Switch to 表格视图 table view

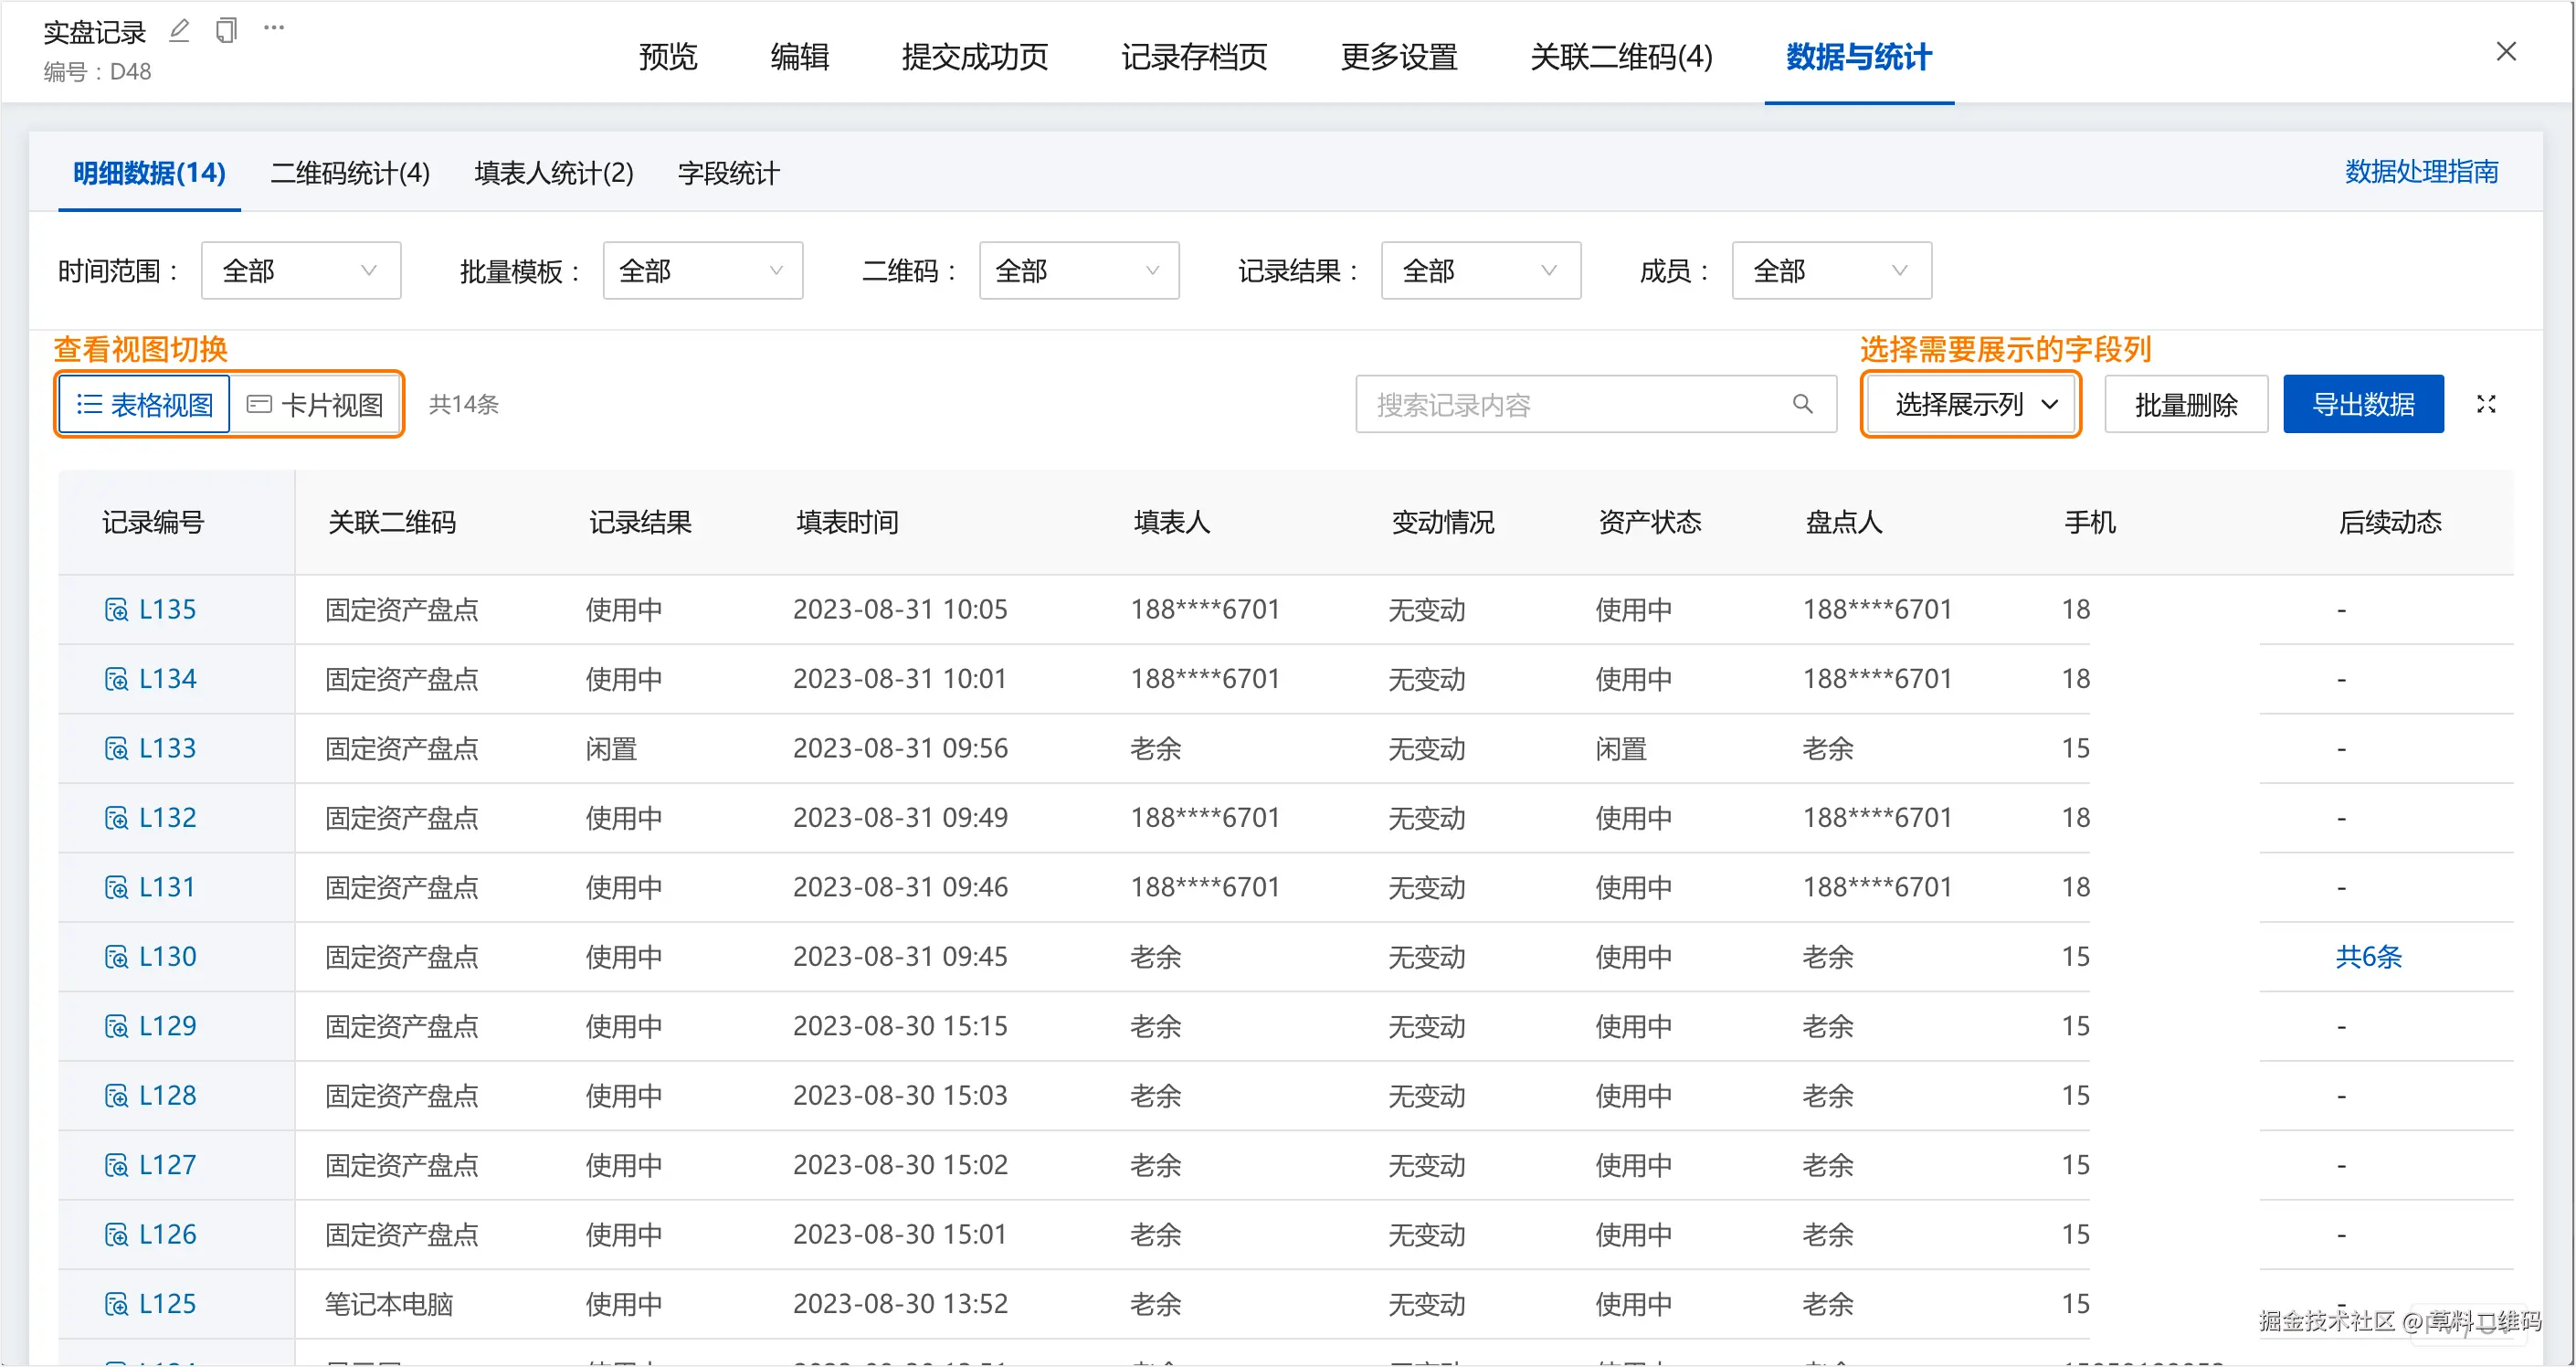(x=145, y=404)
